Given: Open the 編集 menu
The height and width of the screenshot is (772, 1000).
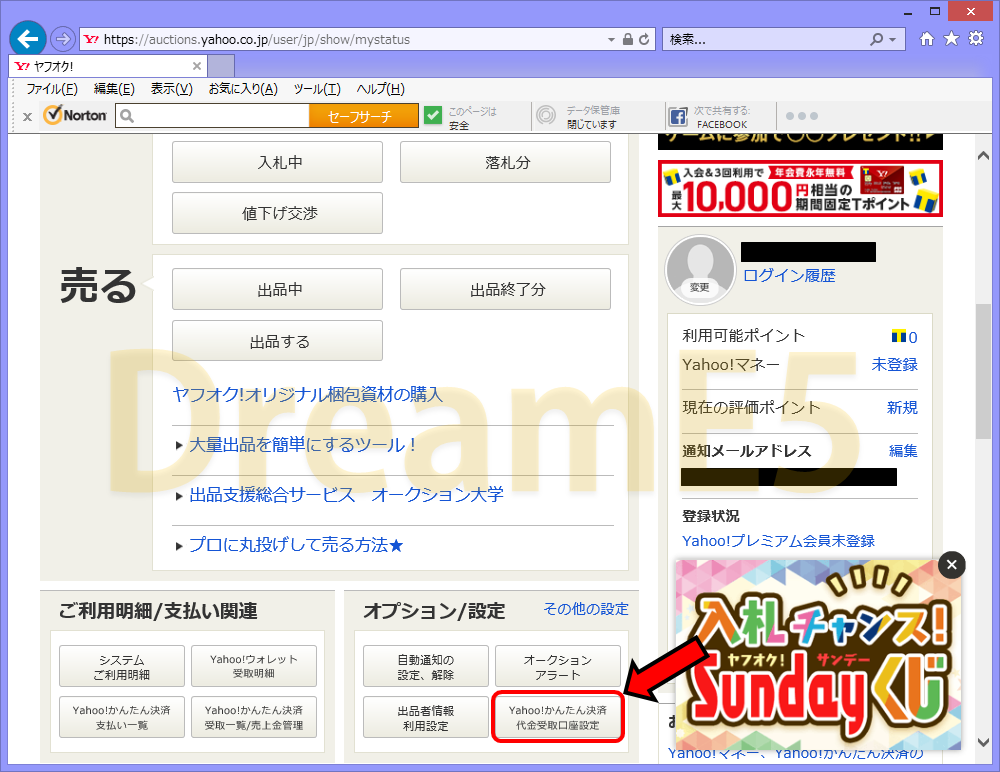Looking at the screenshot, I should (114, 89).
